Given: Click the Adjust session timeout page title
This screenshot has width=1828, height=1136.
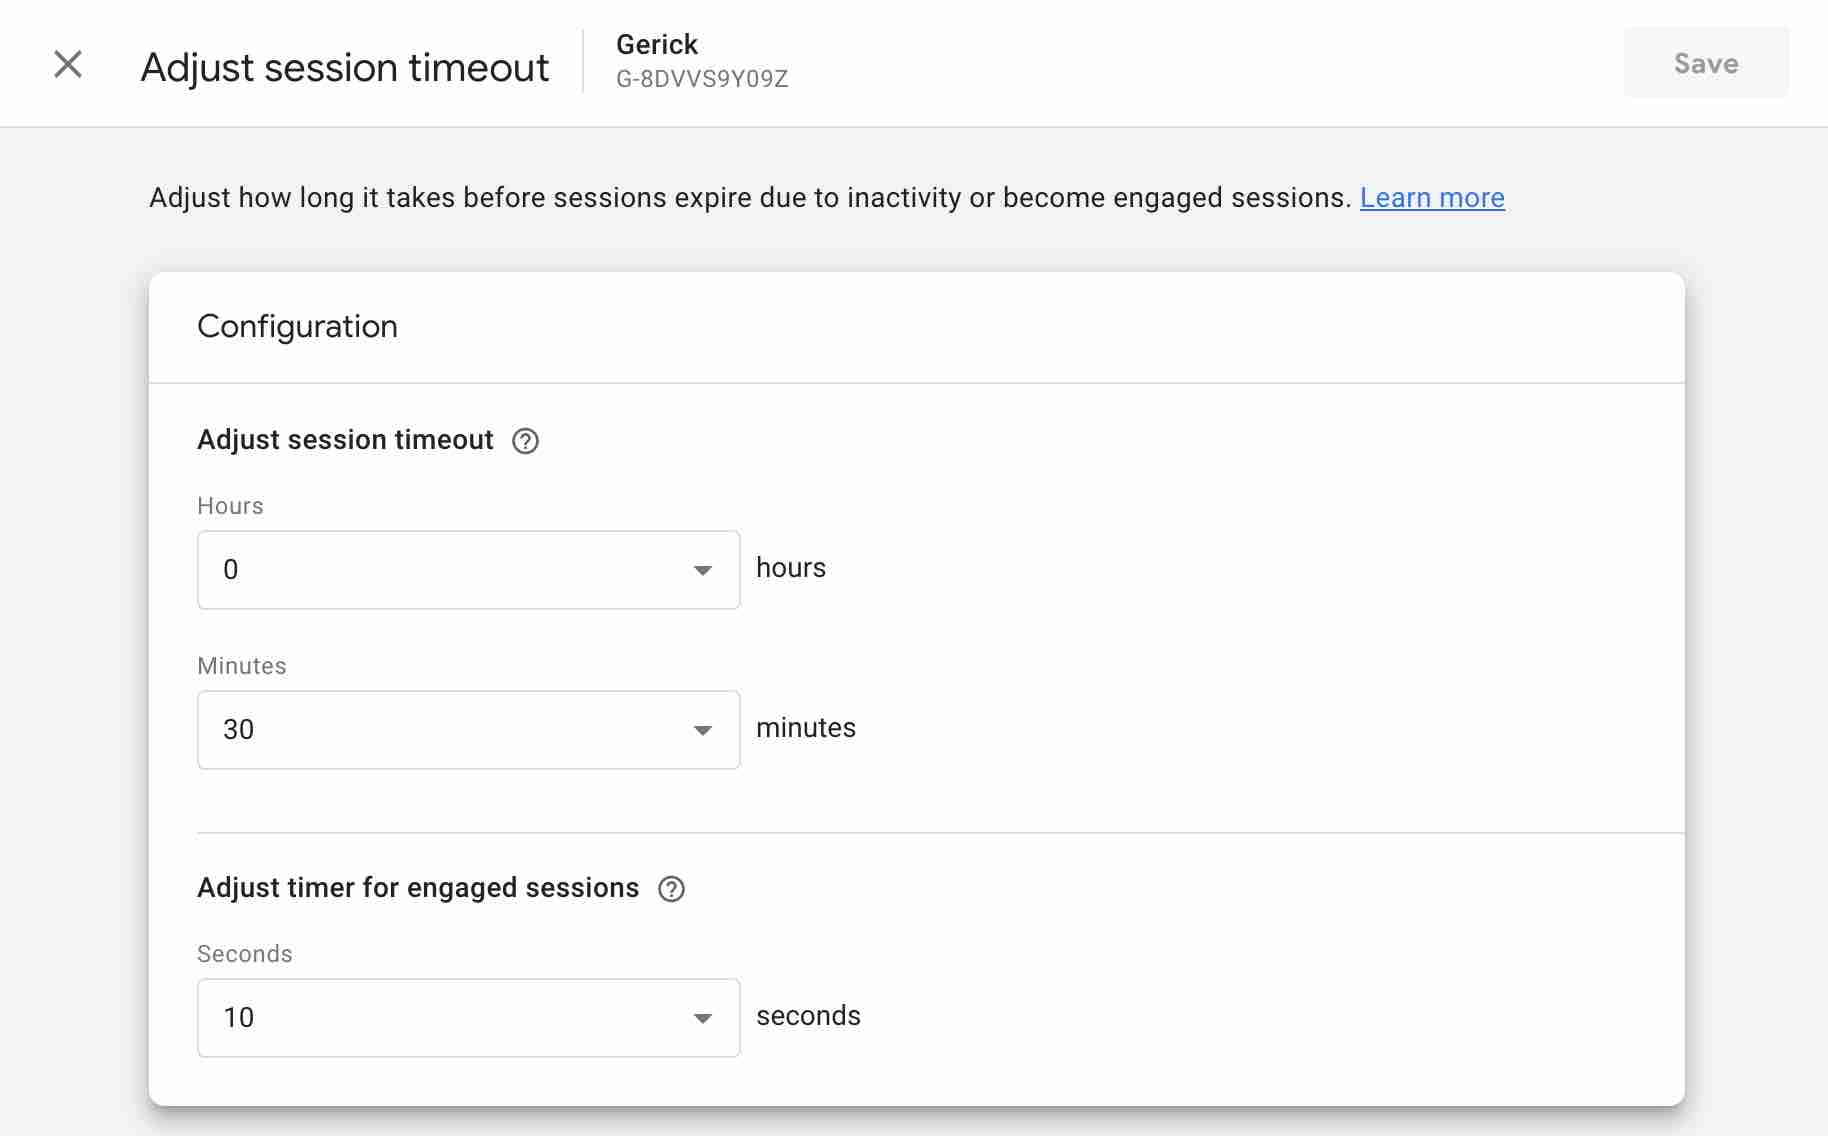Looking at the screenshot, I should [x=344, y=68].
